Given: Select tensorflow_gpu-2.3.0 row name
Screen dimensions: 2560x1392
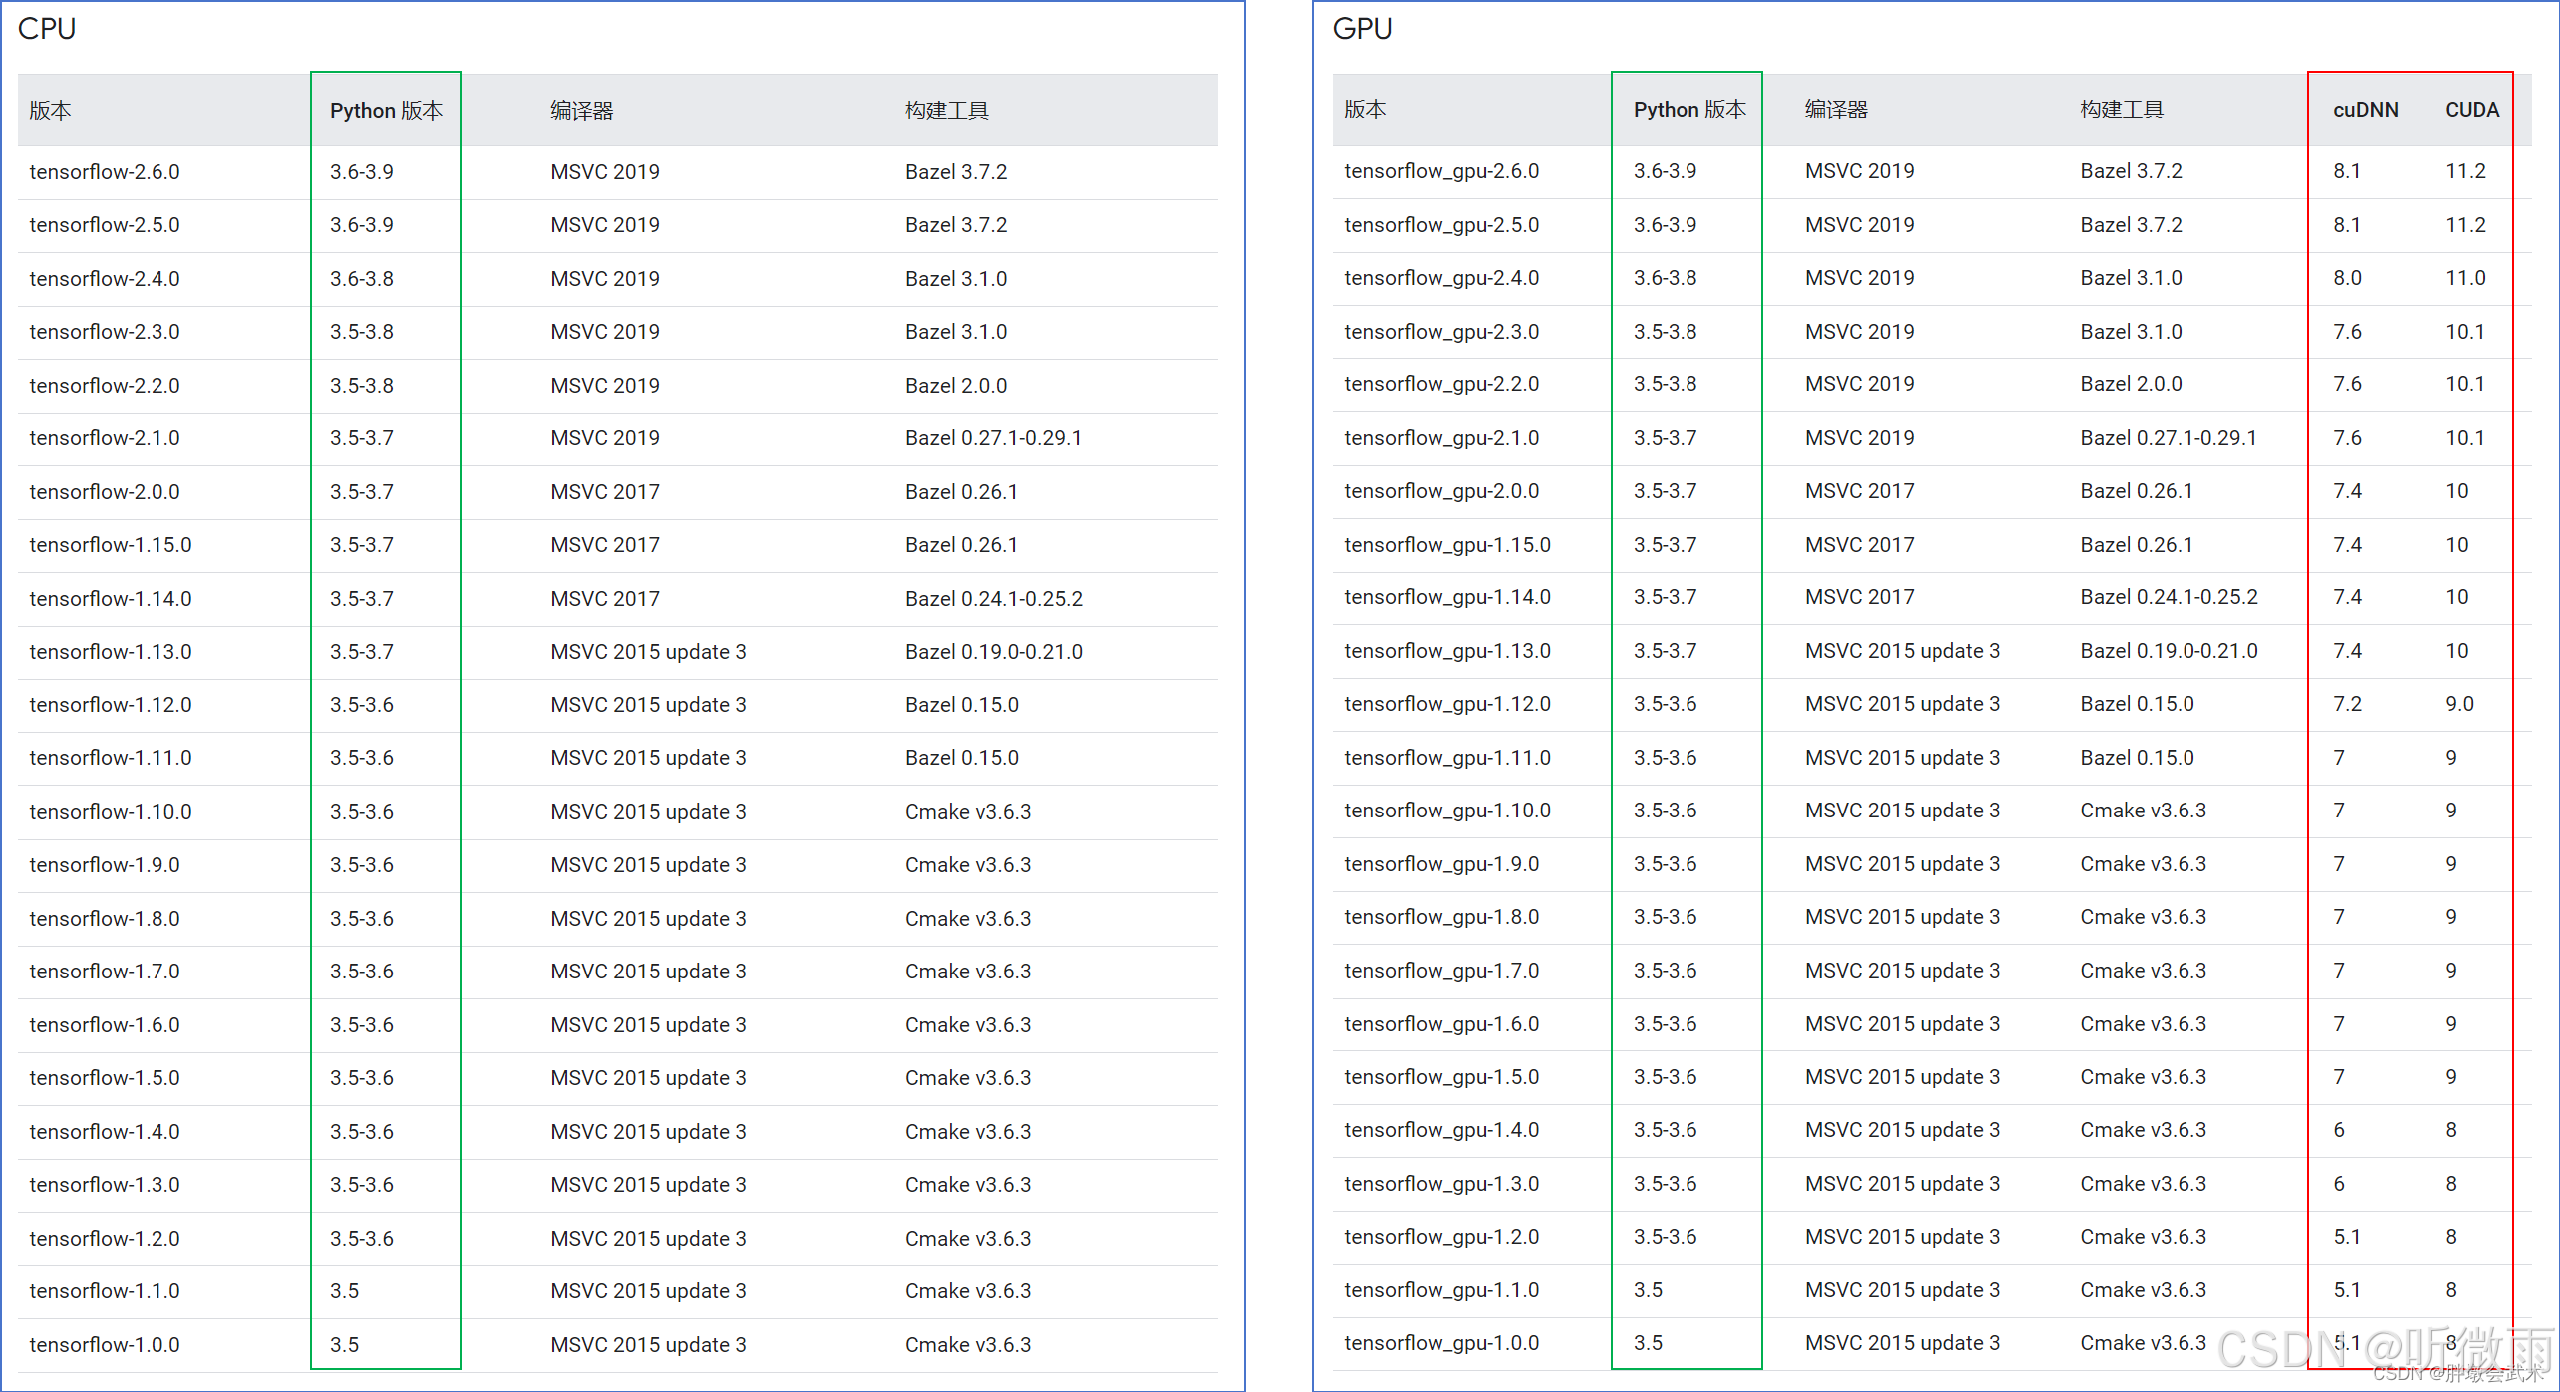Looking at the screenshot, I should point(1441,332).
